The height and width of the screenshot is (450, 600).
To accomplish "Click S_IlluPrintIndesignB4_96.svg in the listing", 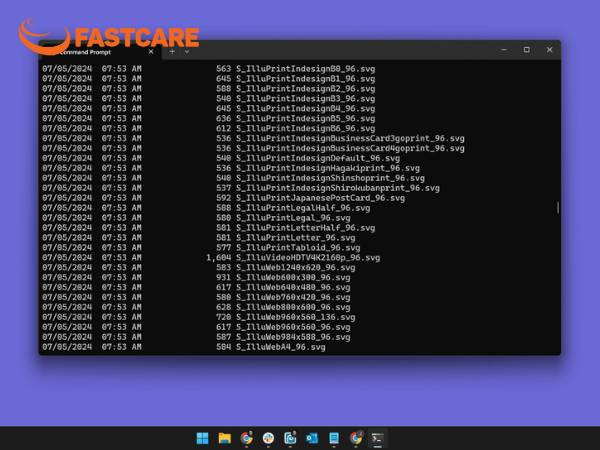I will click(x=305, y=109).
